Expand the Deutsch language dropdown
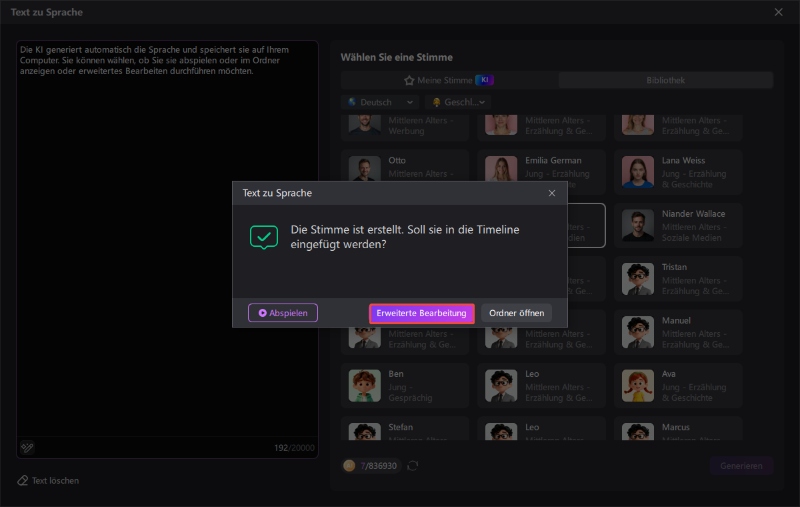The height and width of the screenshot is (507, 800). pos(380,102)
